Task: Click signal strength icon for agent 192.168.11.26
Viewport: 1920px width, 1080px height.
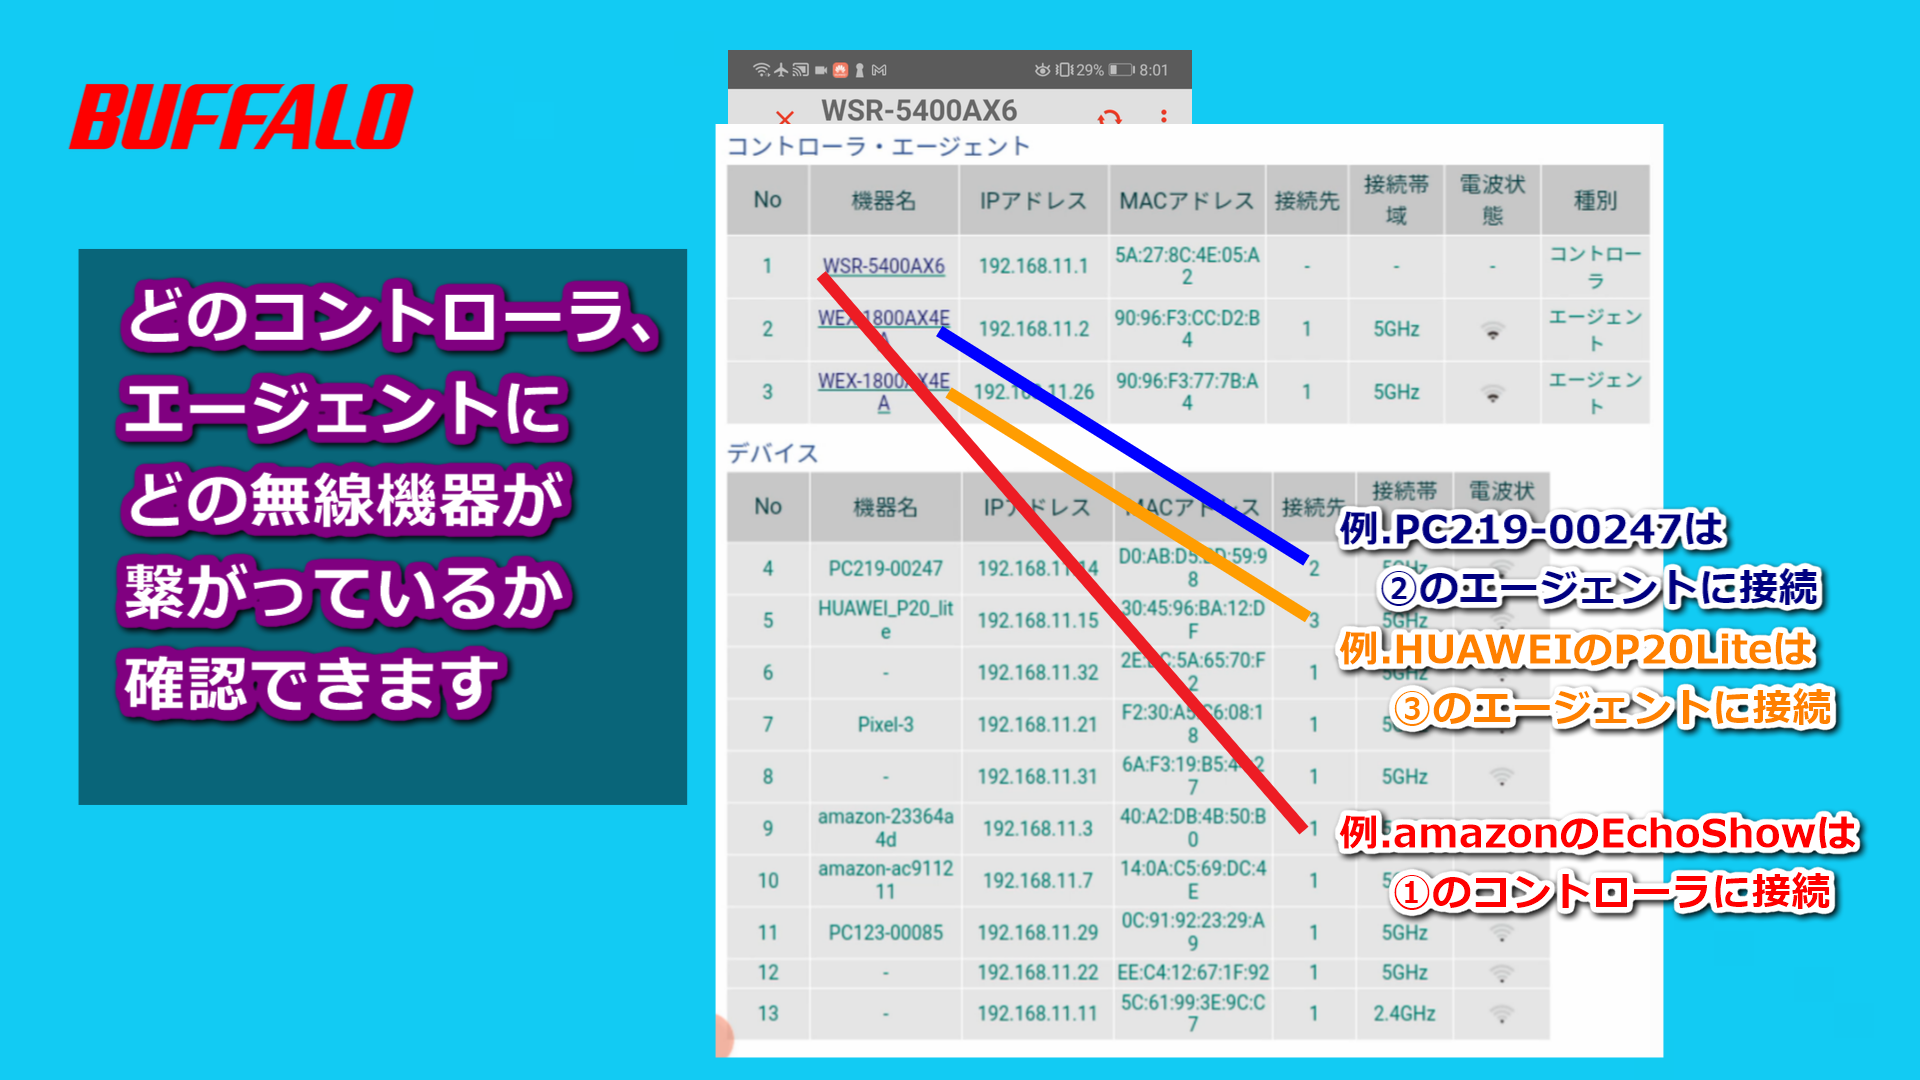Action: click(1492, 393)
